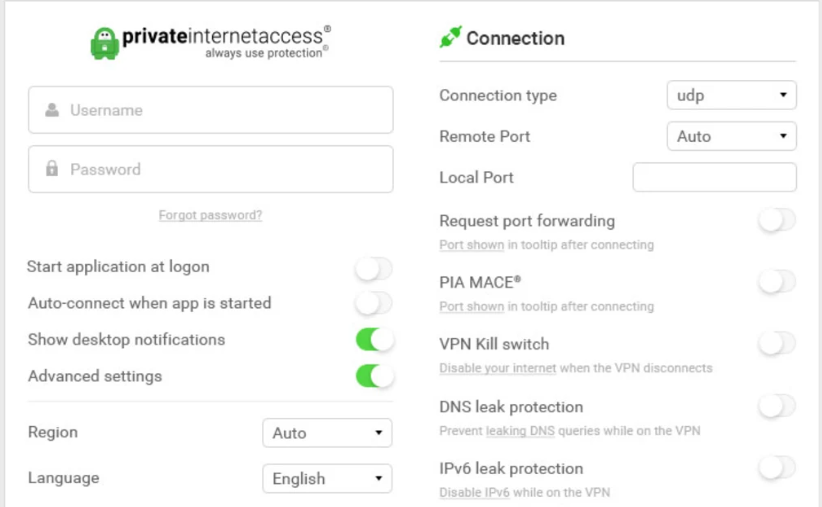The image size is (822, 507).
Task: Turn off Advanced settings toggle
Action: pos(374,376)
